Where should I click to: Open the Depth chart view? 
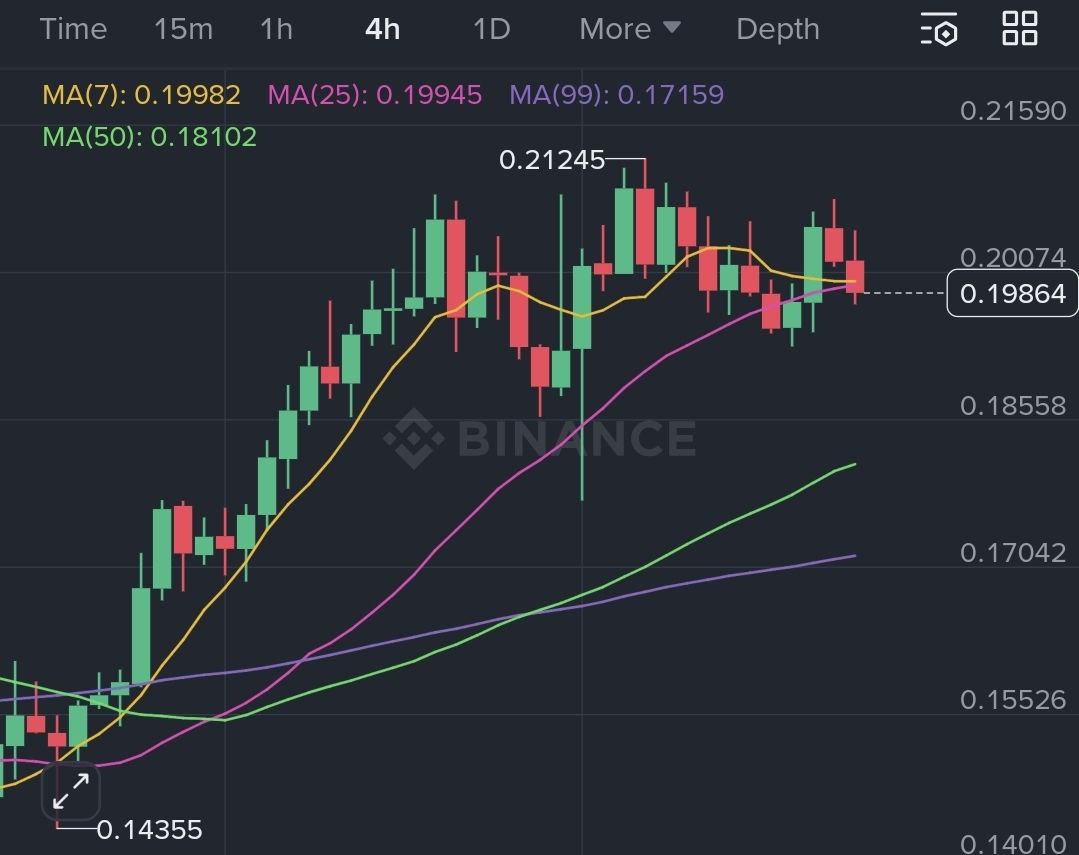pyautogui.click(x=777, y=29)
